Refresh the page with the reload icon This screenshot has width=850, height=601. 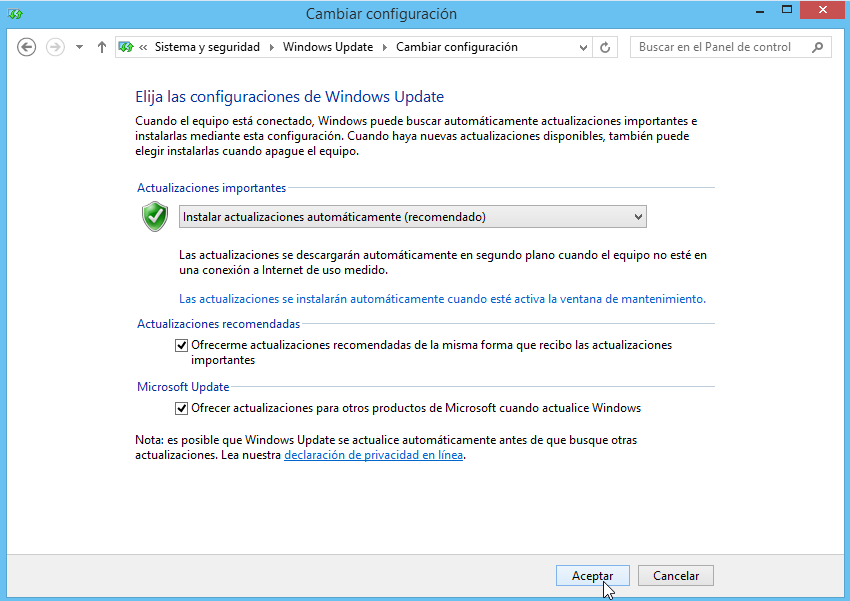point(605,48)
